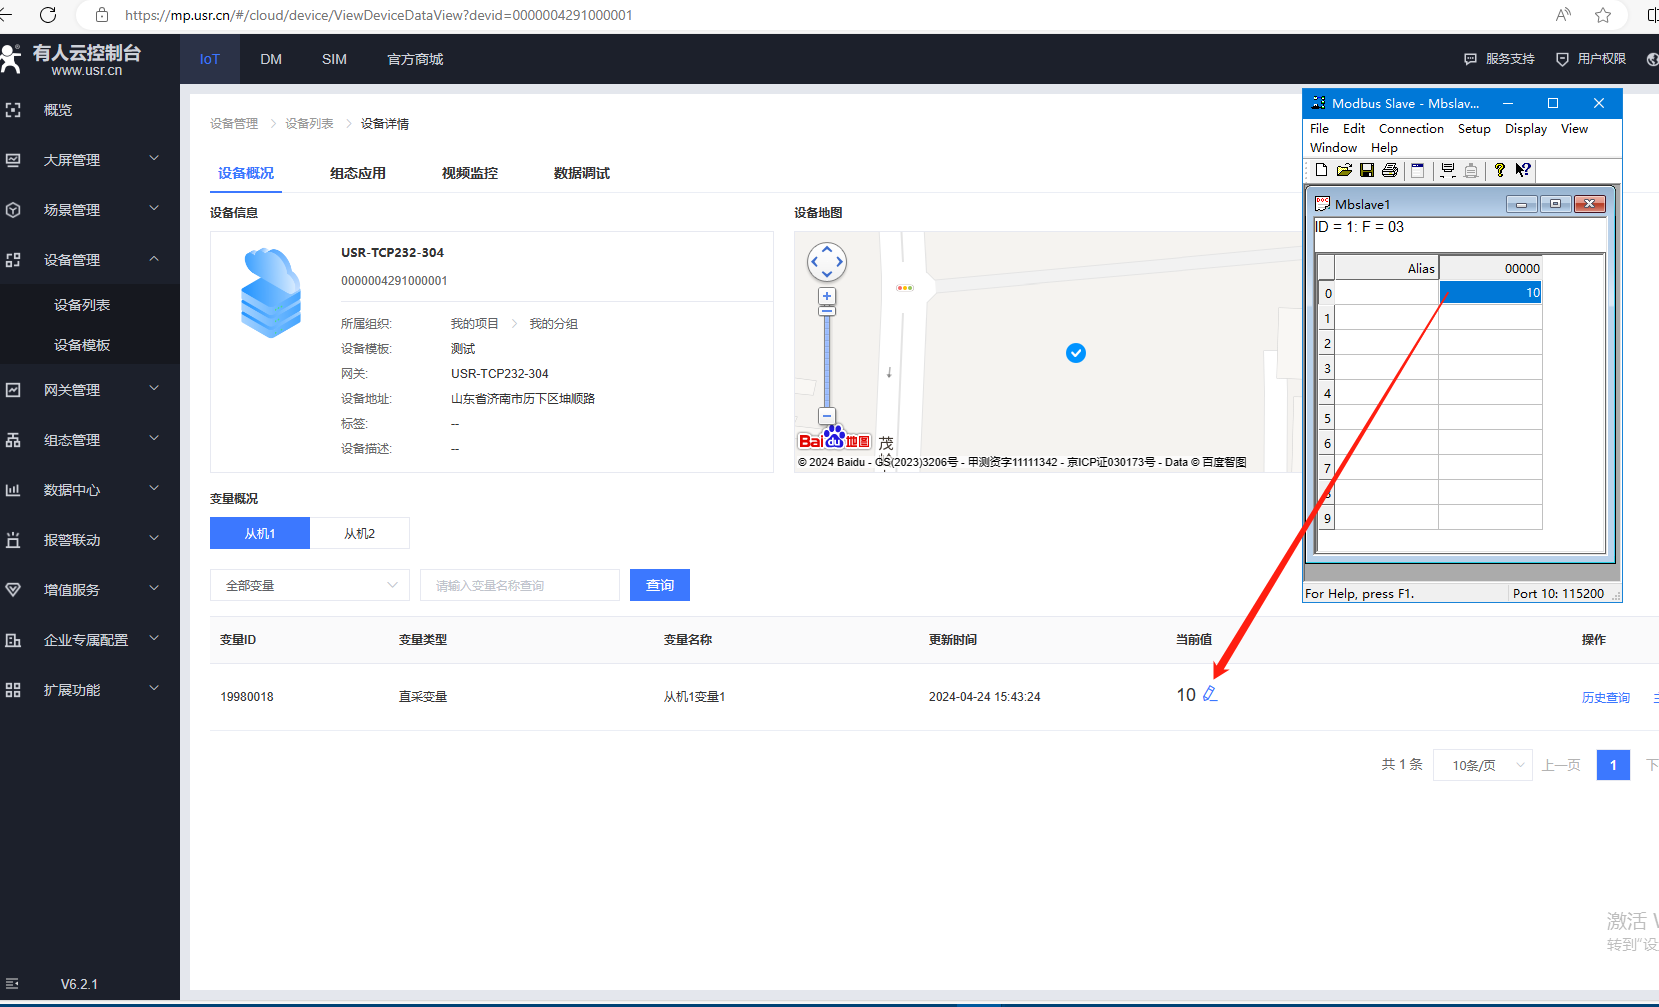Click the Connect icon in Modbus toolbar
This screenshot has width=1659, height=1007.
point(1447,171)
